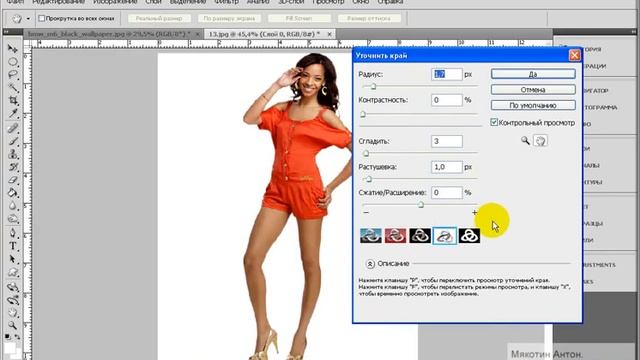This screenshot has height=360, width=640.
Task: Click the Контрастность value field
Action: [447, 100]
